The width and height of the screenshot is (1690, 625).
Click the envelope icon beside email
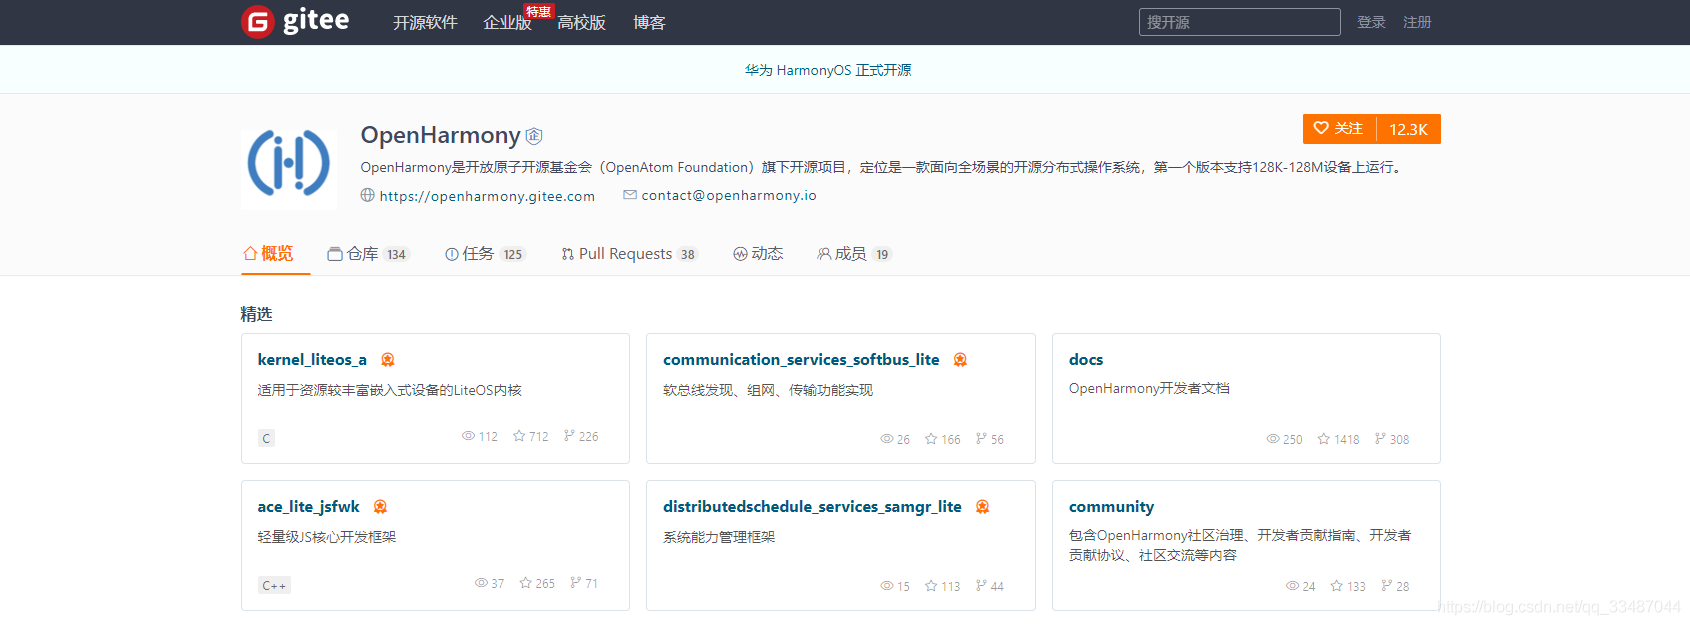(x=630, y=195)
